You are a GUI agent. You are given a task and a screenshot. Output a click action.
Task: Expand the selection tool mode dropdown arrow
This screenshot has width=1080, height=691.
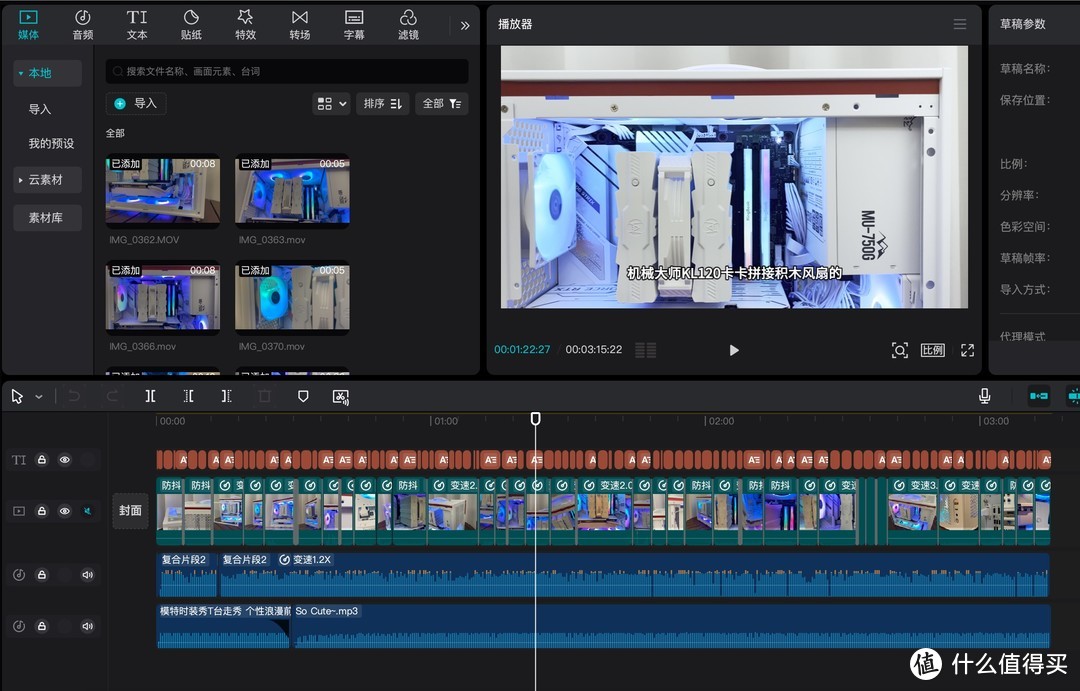point(39,397)
